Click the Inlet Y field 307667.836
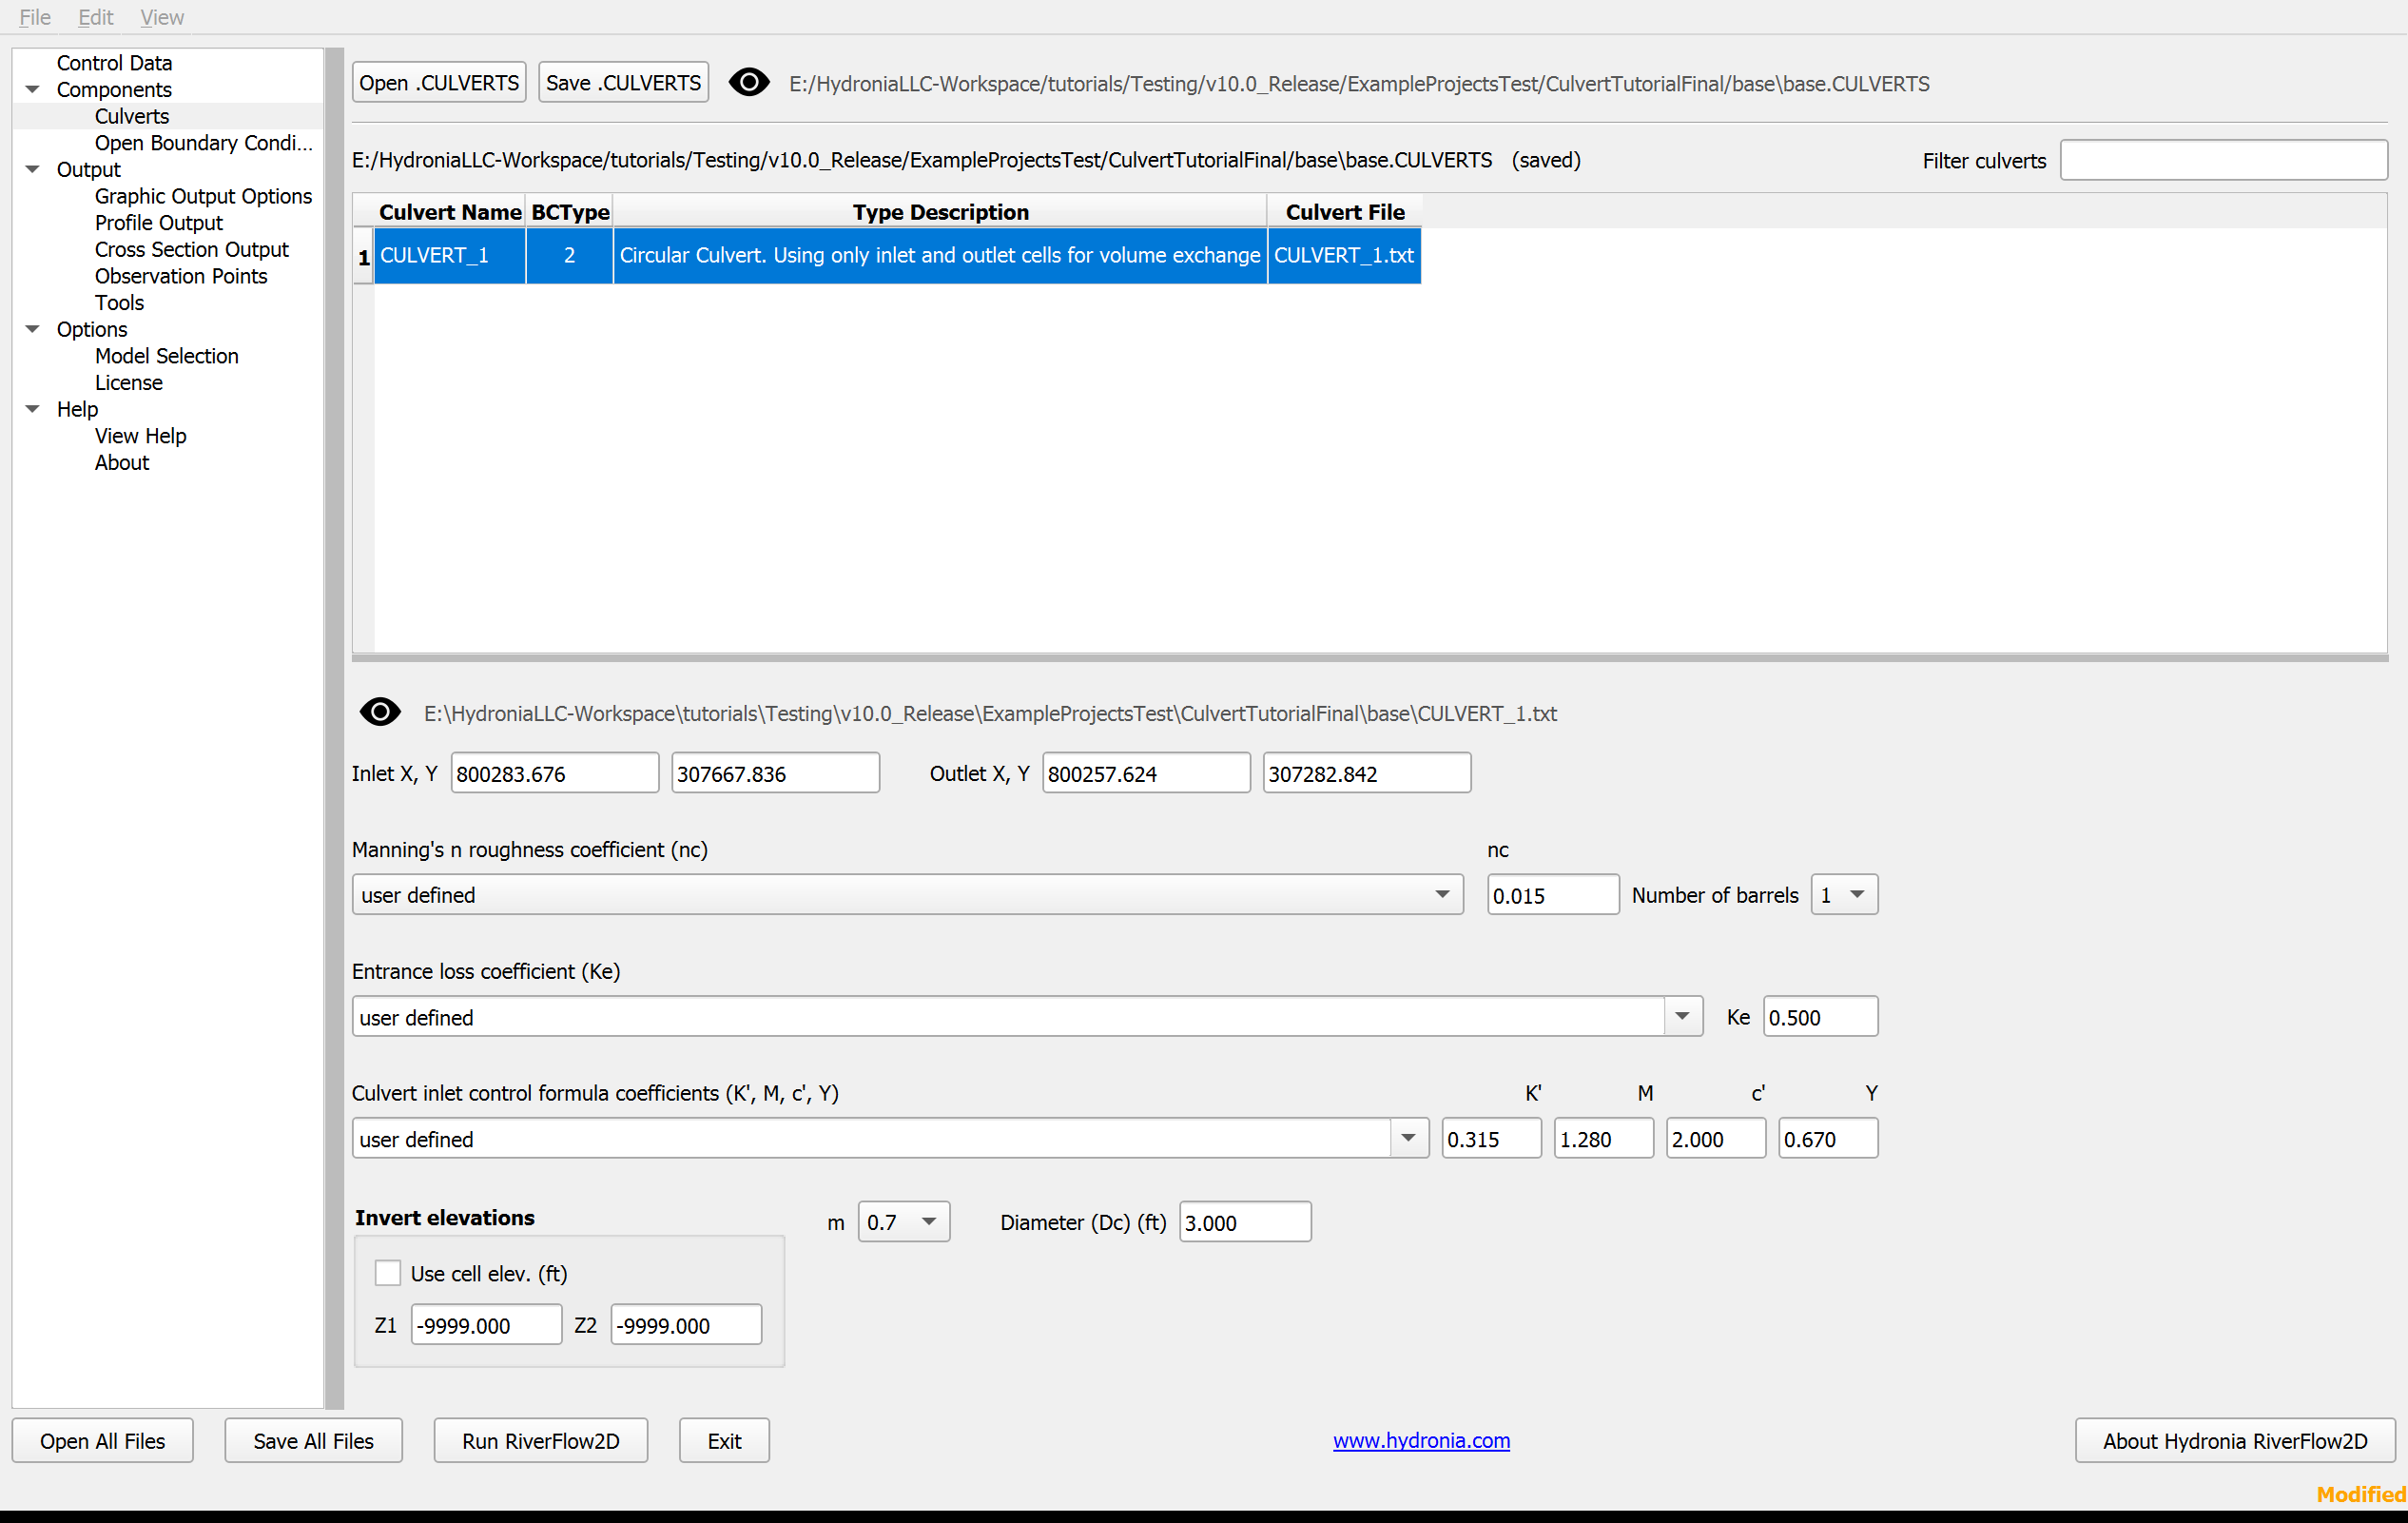2408x1523 pixels. (775, 773)
